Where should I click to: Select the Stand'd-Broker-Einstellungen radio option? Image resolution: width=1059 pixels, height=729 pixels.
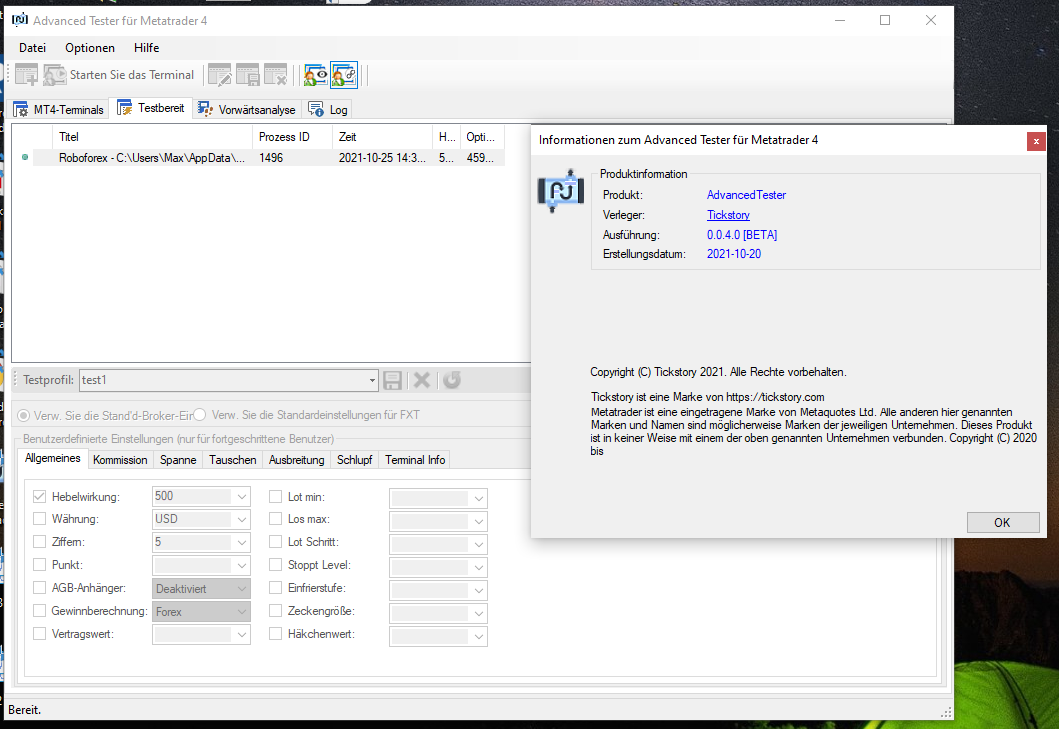click(x=24, y=415)
